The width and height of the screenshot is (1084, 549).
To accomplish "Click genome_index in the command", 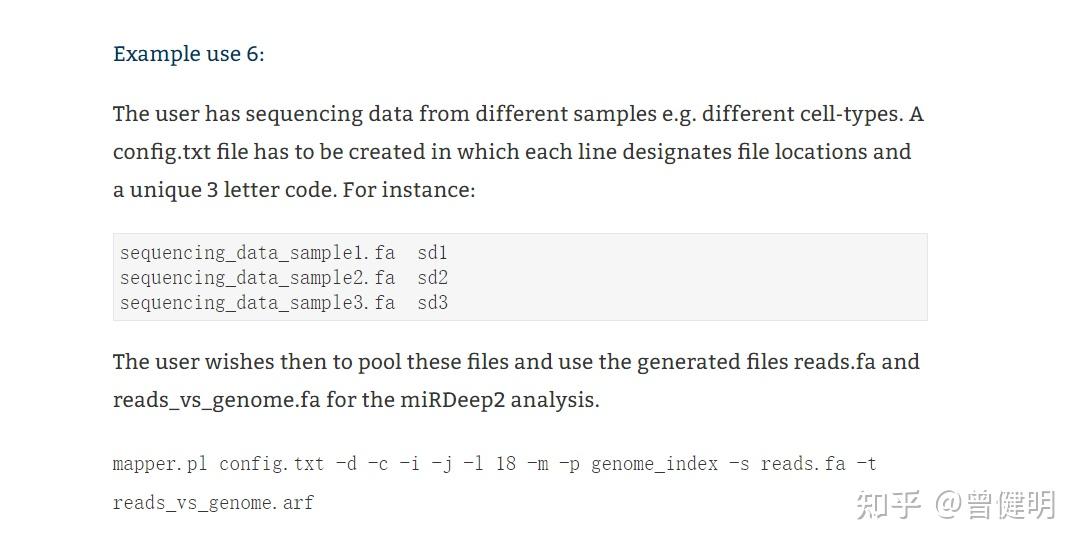I will pyautogui.click(x=654, y=464).
